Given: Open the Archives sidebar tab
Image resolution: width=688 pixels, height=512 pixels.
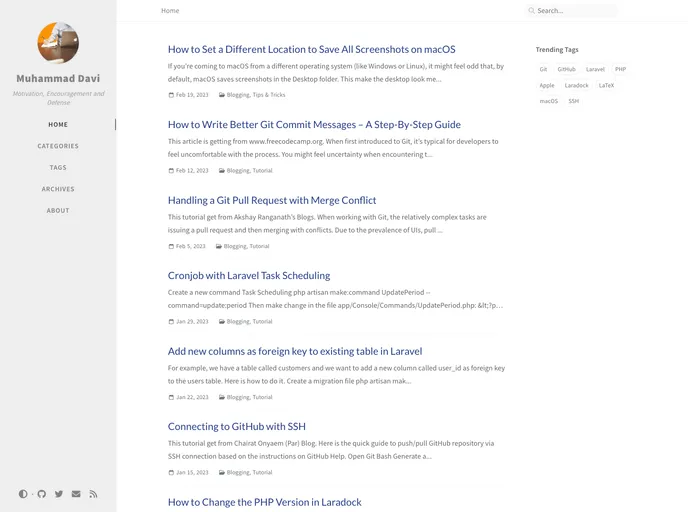Looking at the screenshot, I should 58,189.
